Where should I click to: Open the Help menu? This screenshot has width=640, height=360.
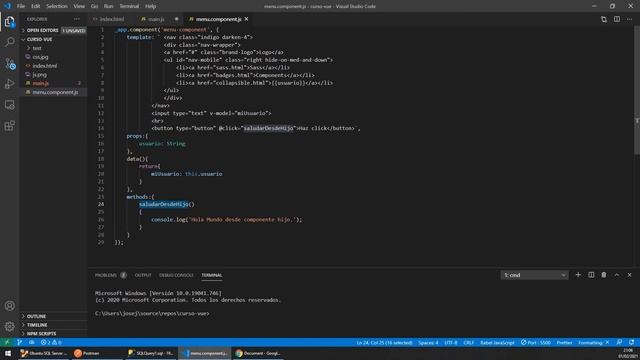pyautogui.click(x=151, y=6)
